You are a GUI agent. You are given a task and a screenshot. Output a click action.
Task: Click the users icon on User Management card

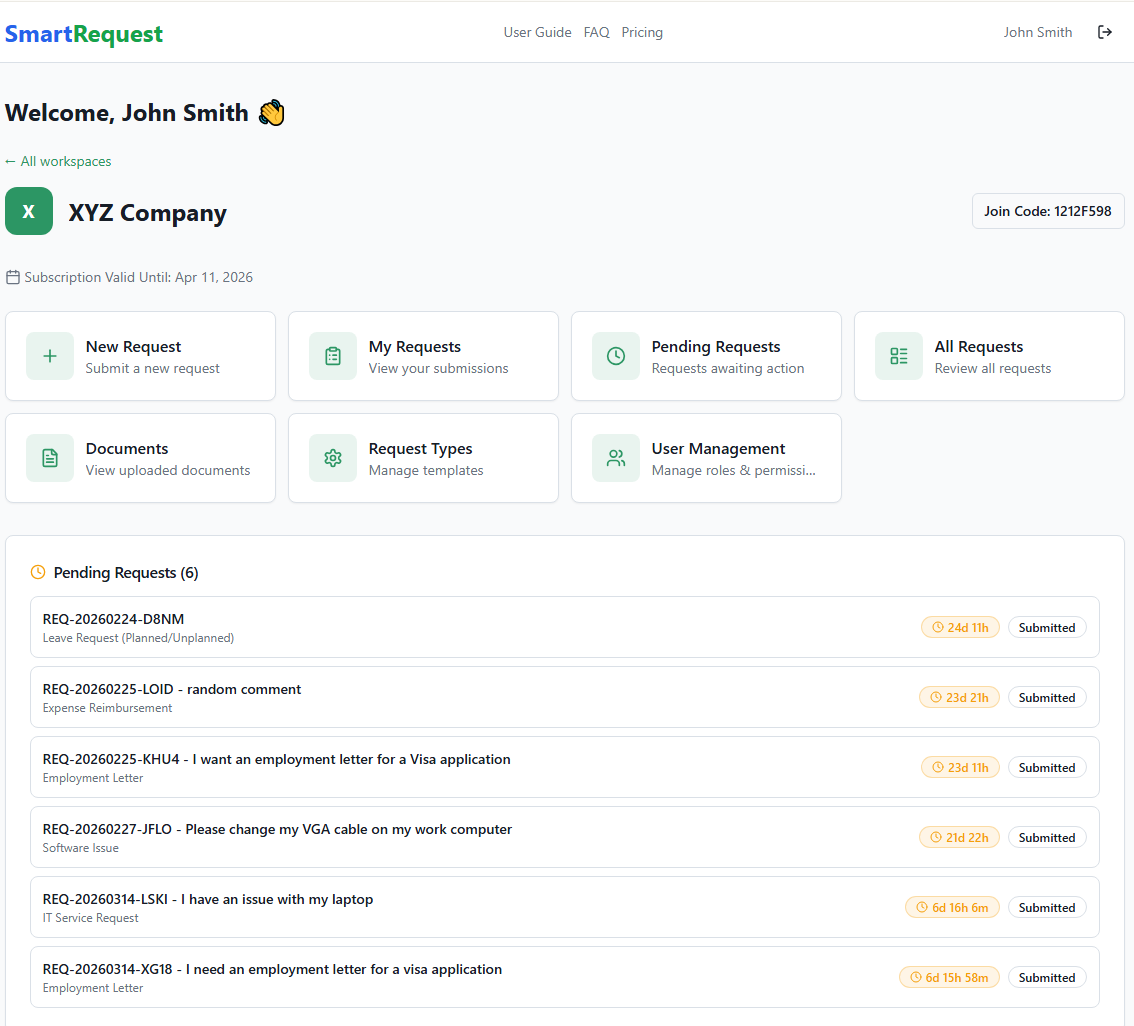[x=615, y=458]
